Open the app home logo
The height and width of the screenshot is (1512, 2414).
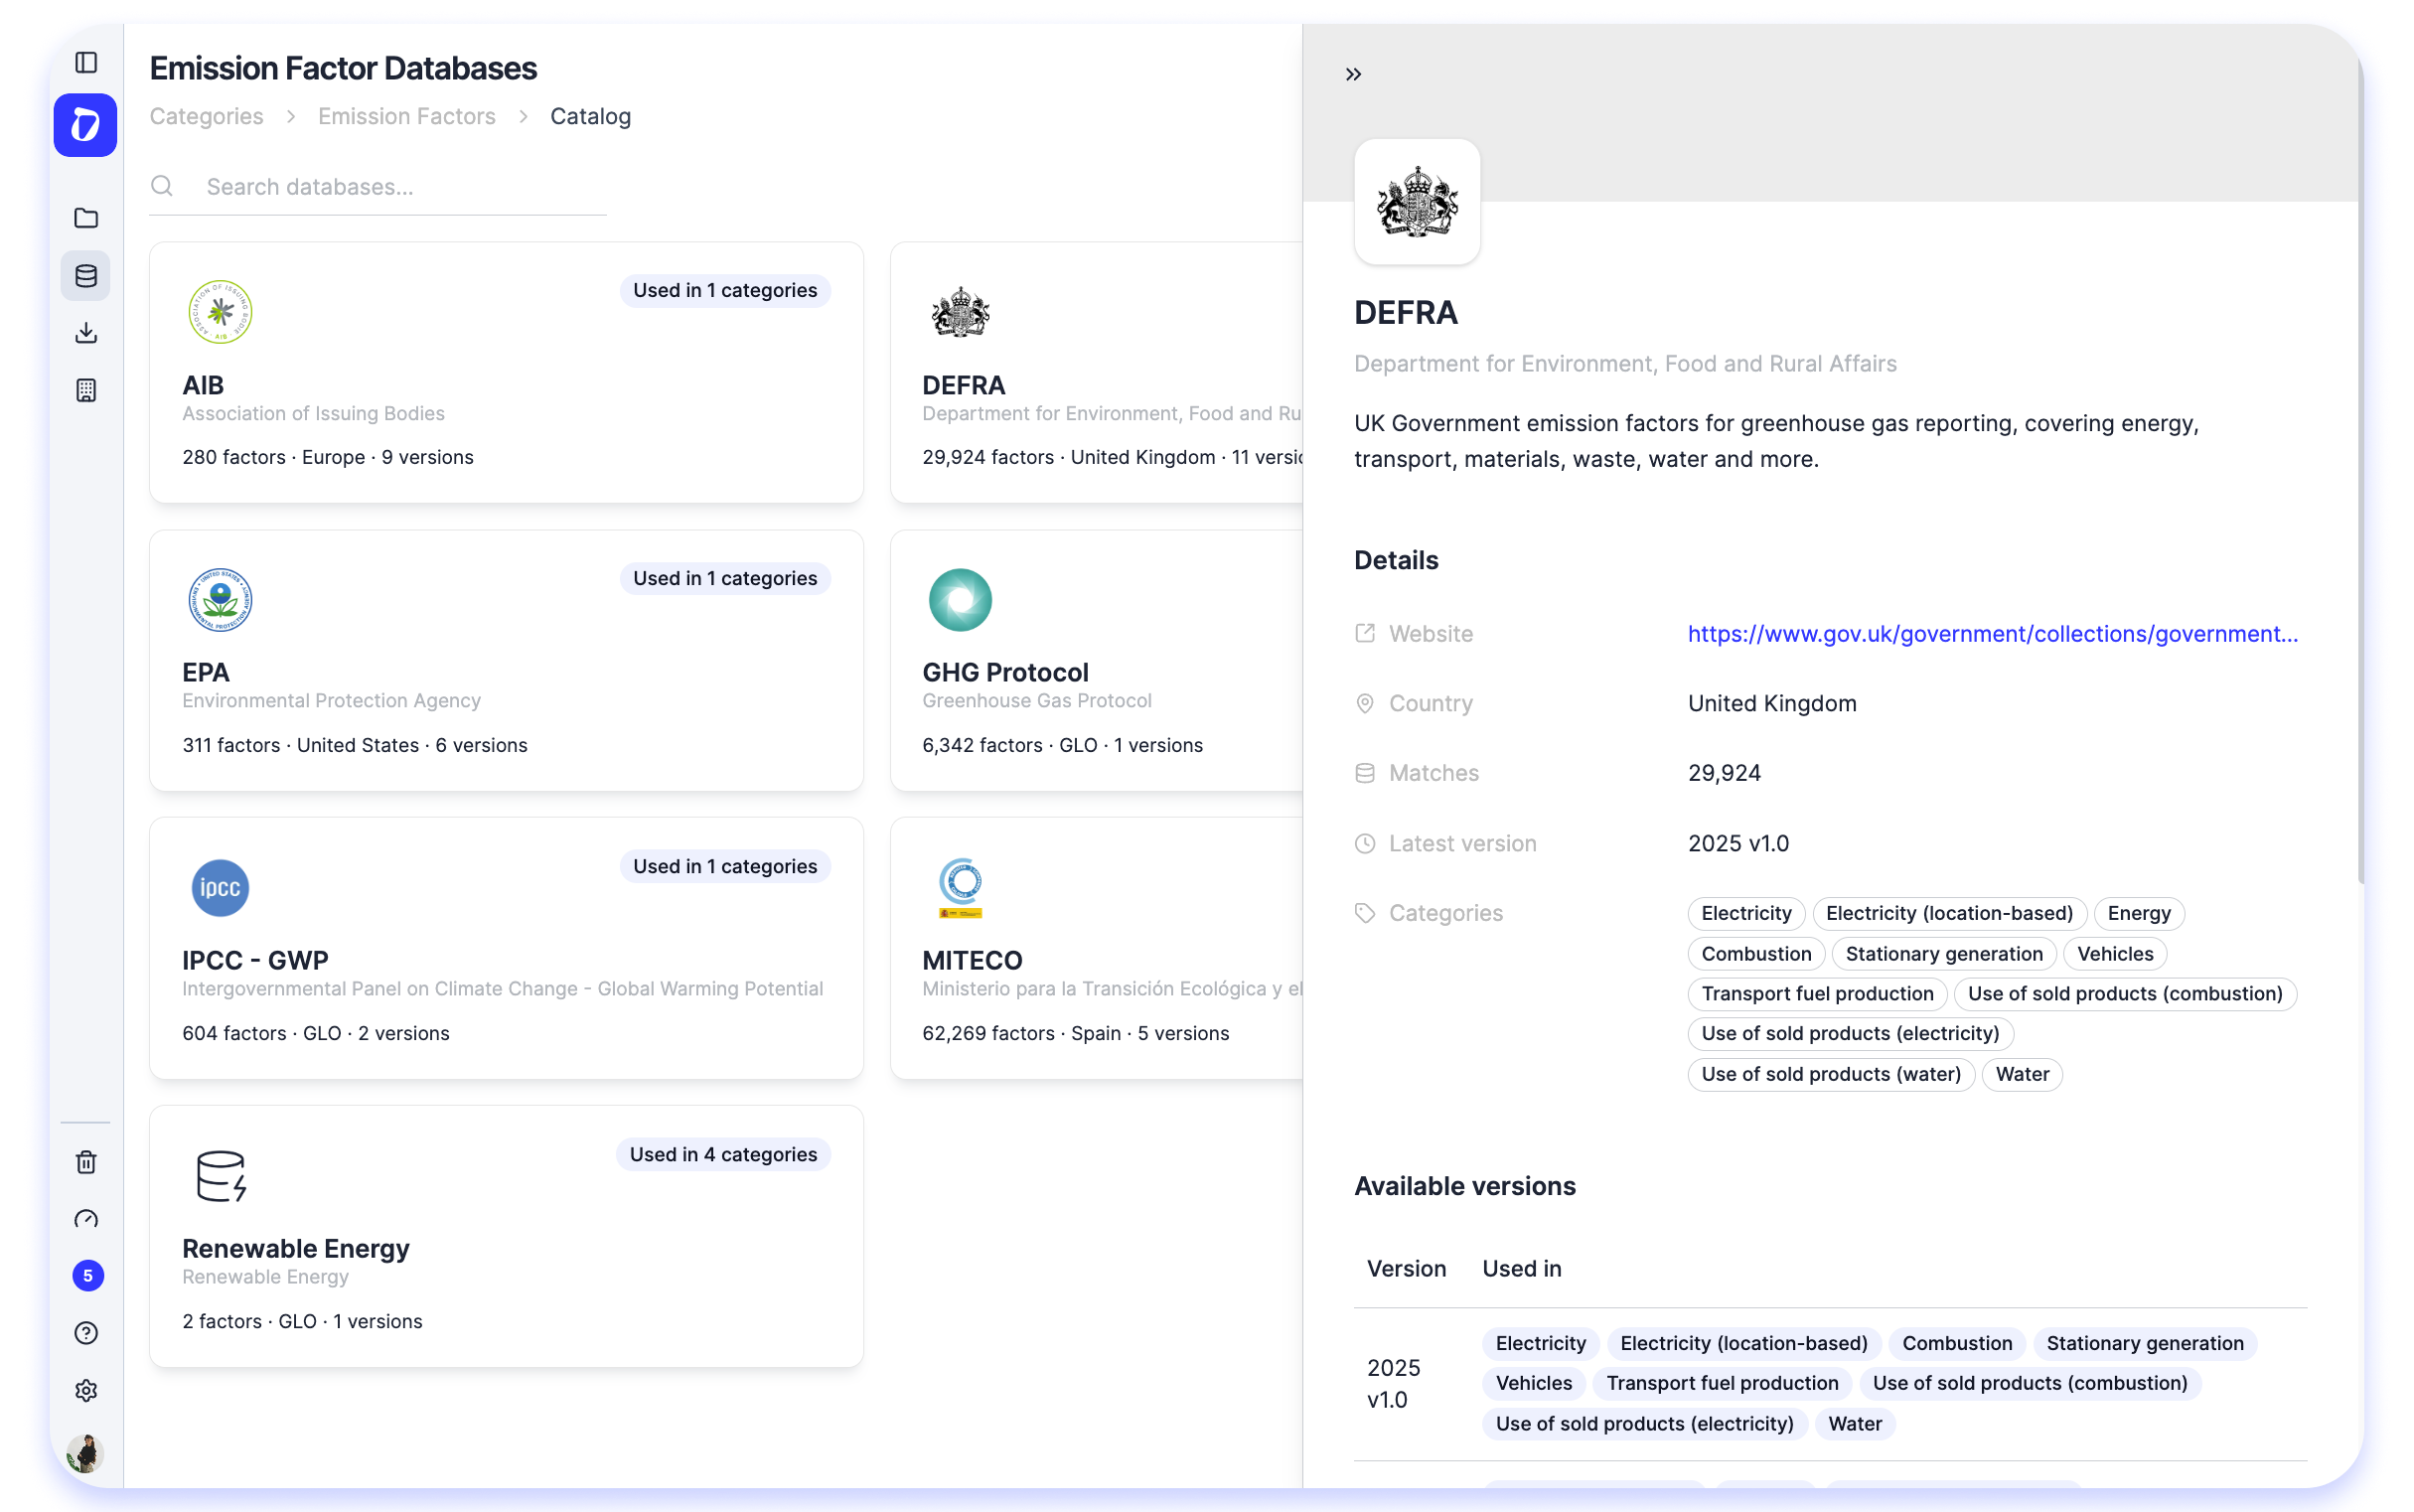(x=85, y=125)
